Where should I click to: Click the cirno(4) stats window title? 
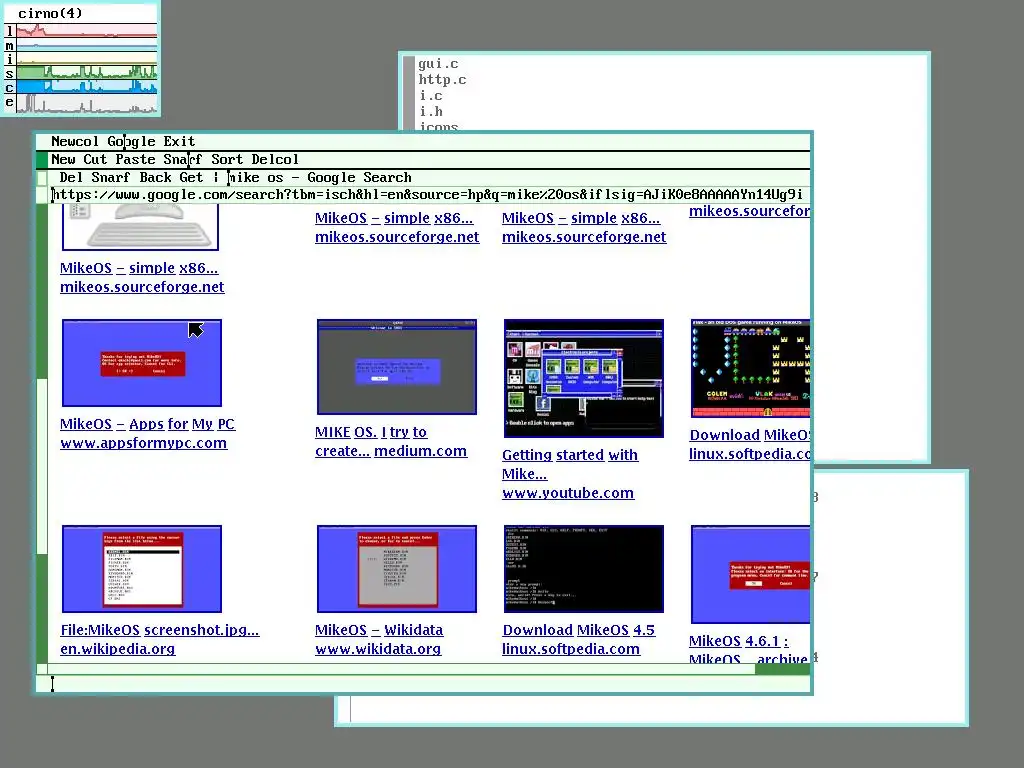pos(50,13)
